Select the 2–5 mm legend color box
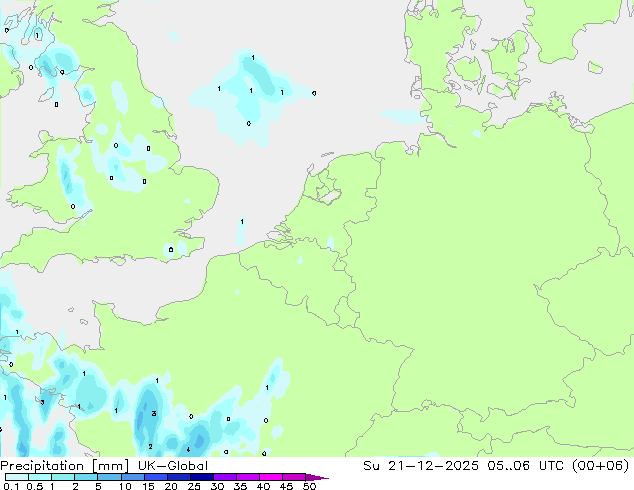Screen dimensions: 634x490 pyautogui.click(x=86, y=477)
